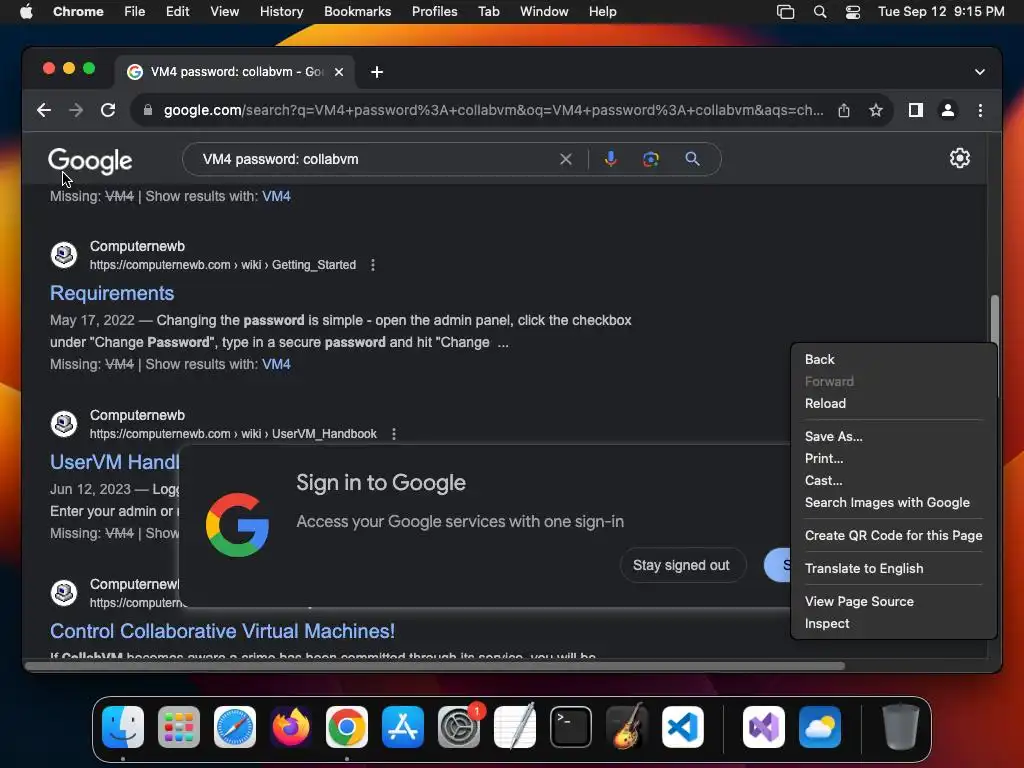
Task: Open System Settings from the dock
Action: (459, 727)
